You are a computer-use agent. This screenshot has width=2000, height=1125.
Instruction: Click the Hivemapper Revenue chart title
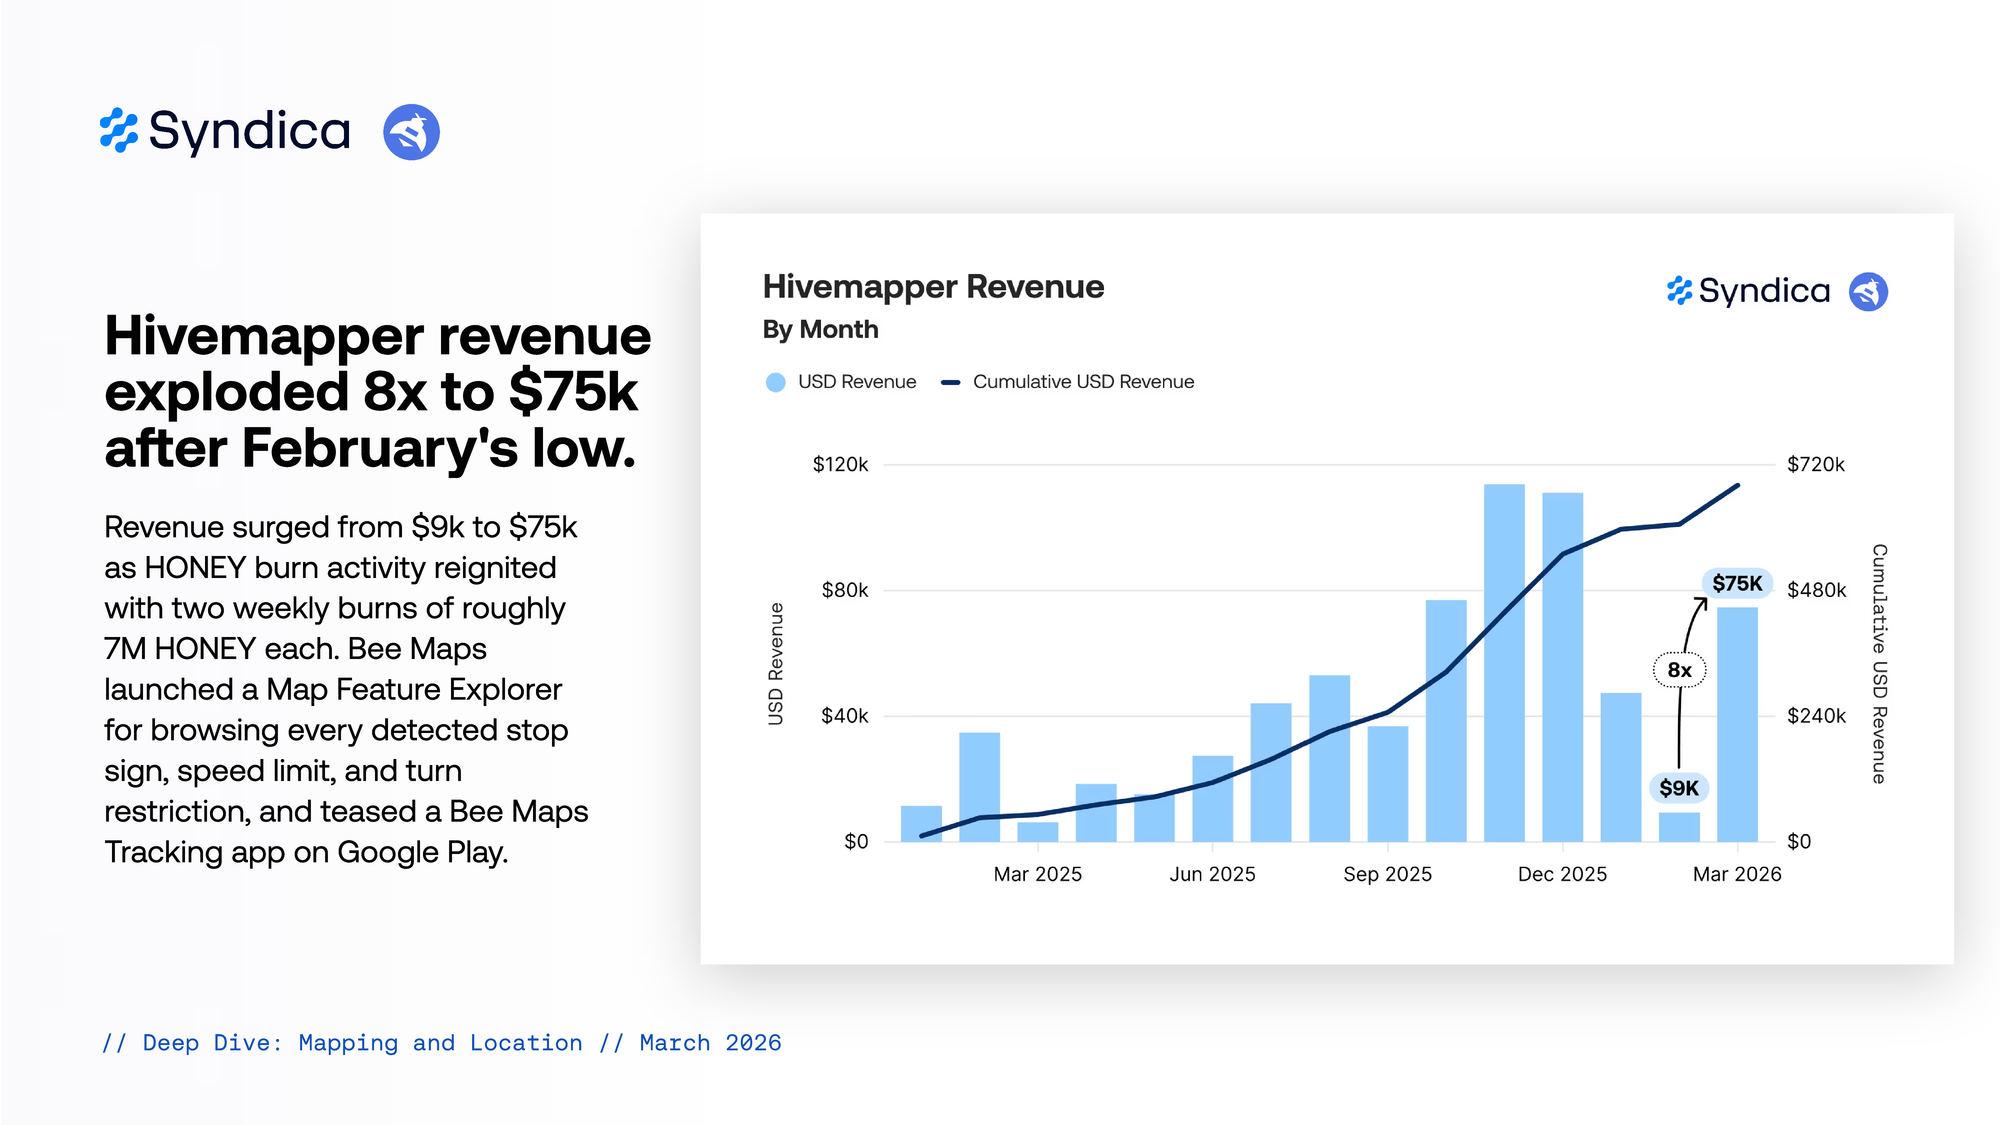(933, 287)
